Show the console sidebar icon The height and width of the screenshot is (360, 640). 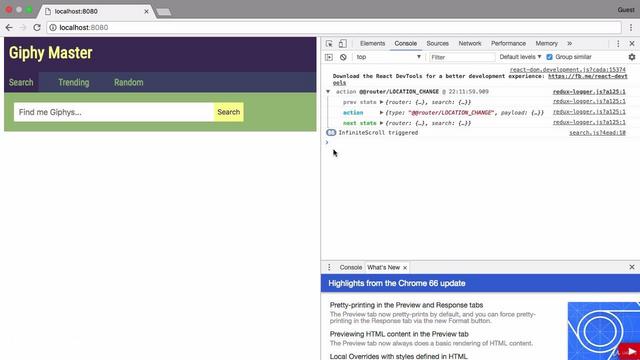point(329,57)
